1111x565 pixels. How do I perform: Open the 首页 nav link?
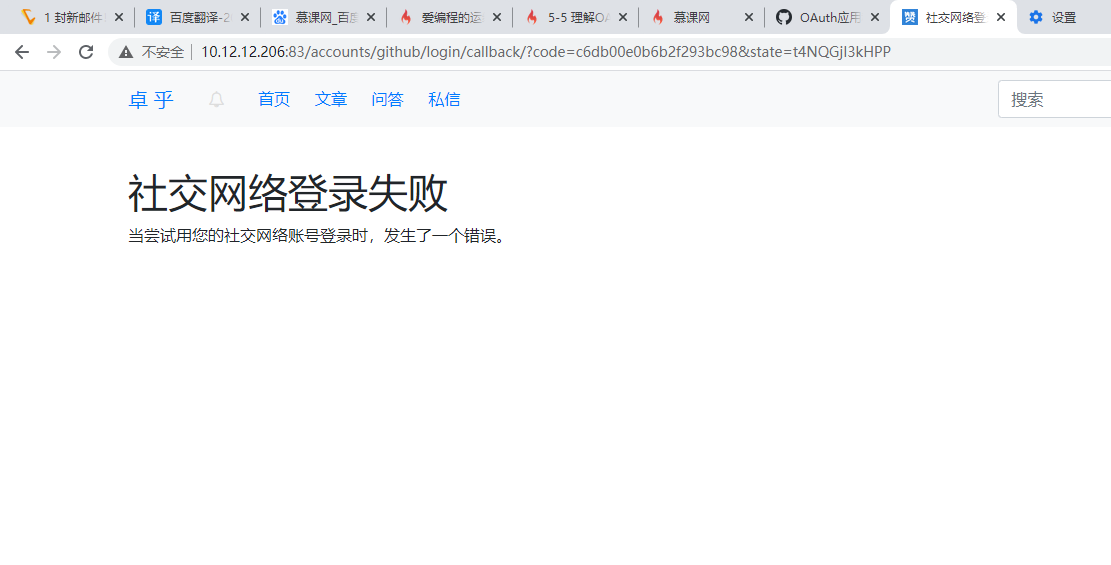tap(274, 99)
